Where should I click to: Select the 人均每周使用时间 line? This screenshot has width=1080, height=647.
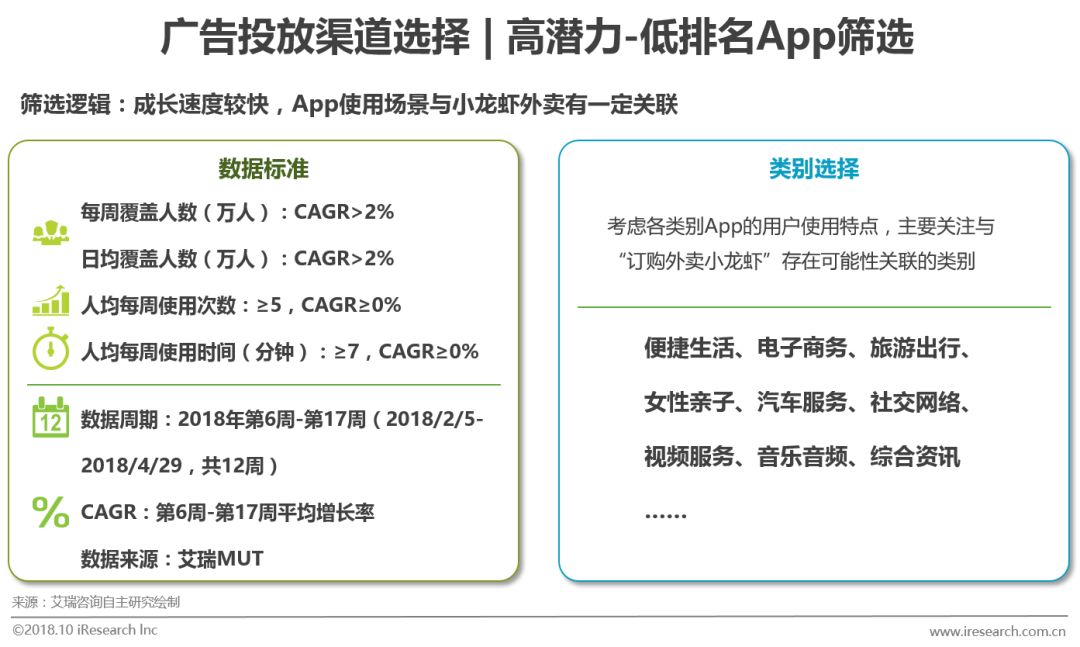280,351
